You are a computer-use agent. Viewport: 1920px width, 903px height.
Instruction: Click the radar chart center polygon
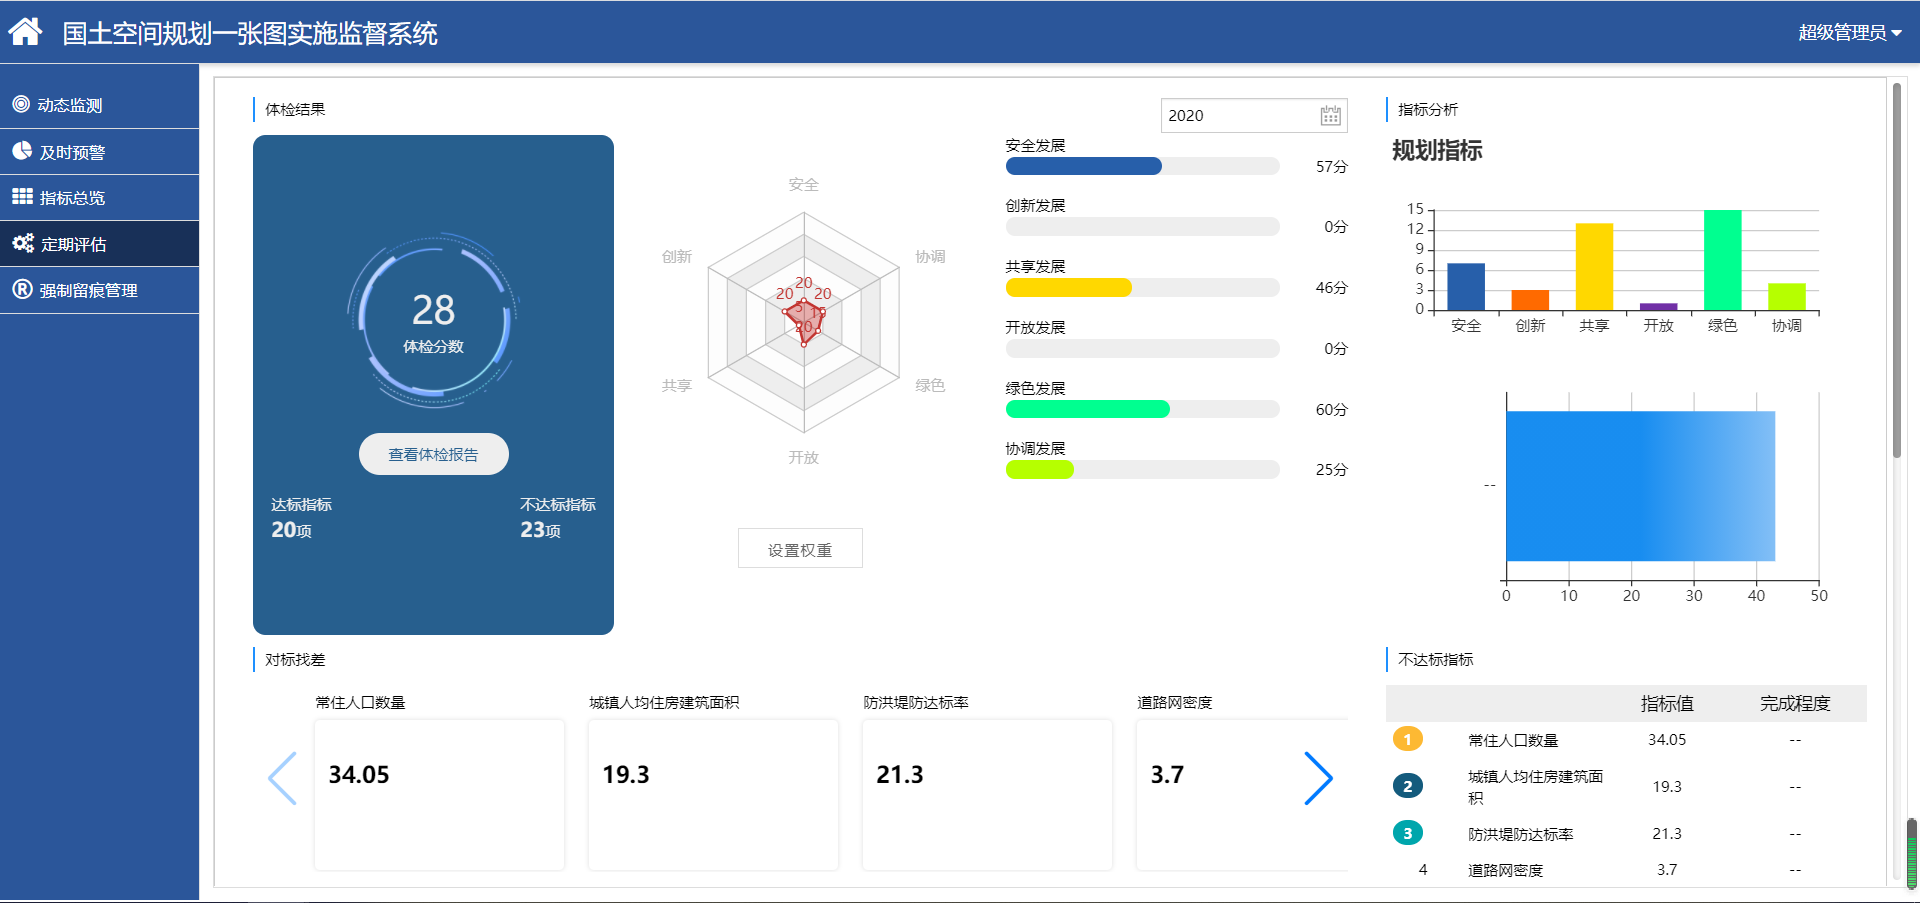(804, 321)
